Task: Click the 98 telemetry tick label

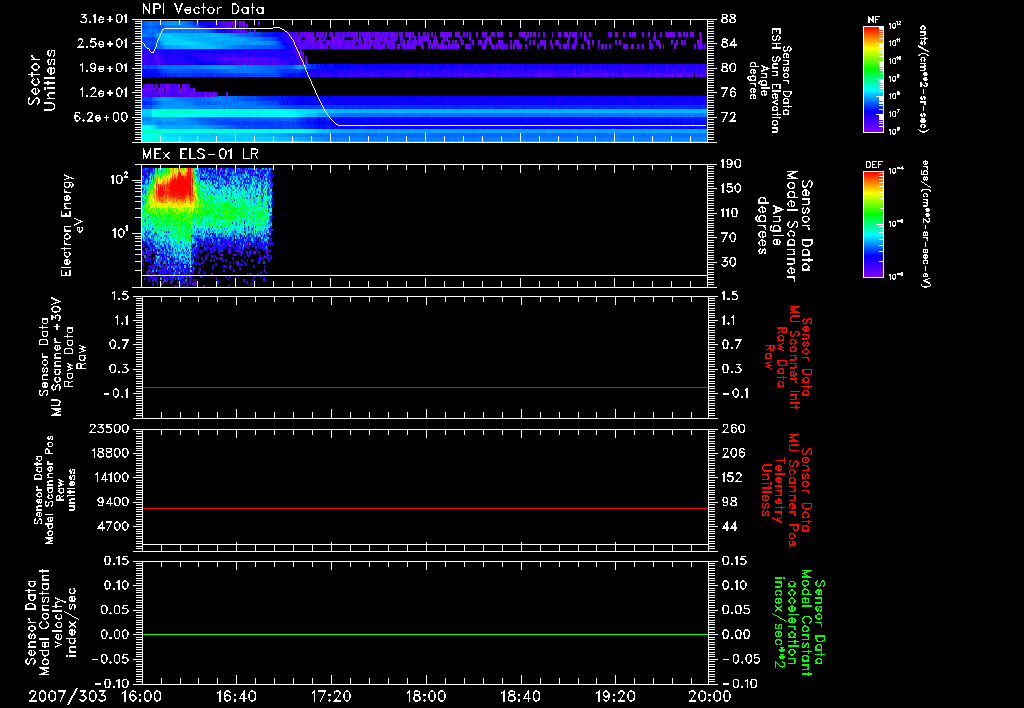Action: (x=729, y=502)
